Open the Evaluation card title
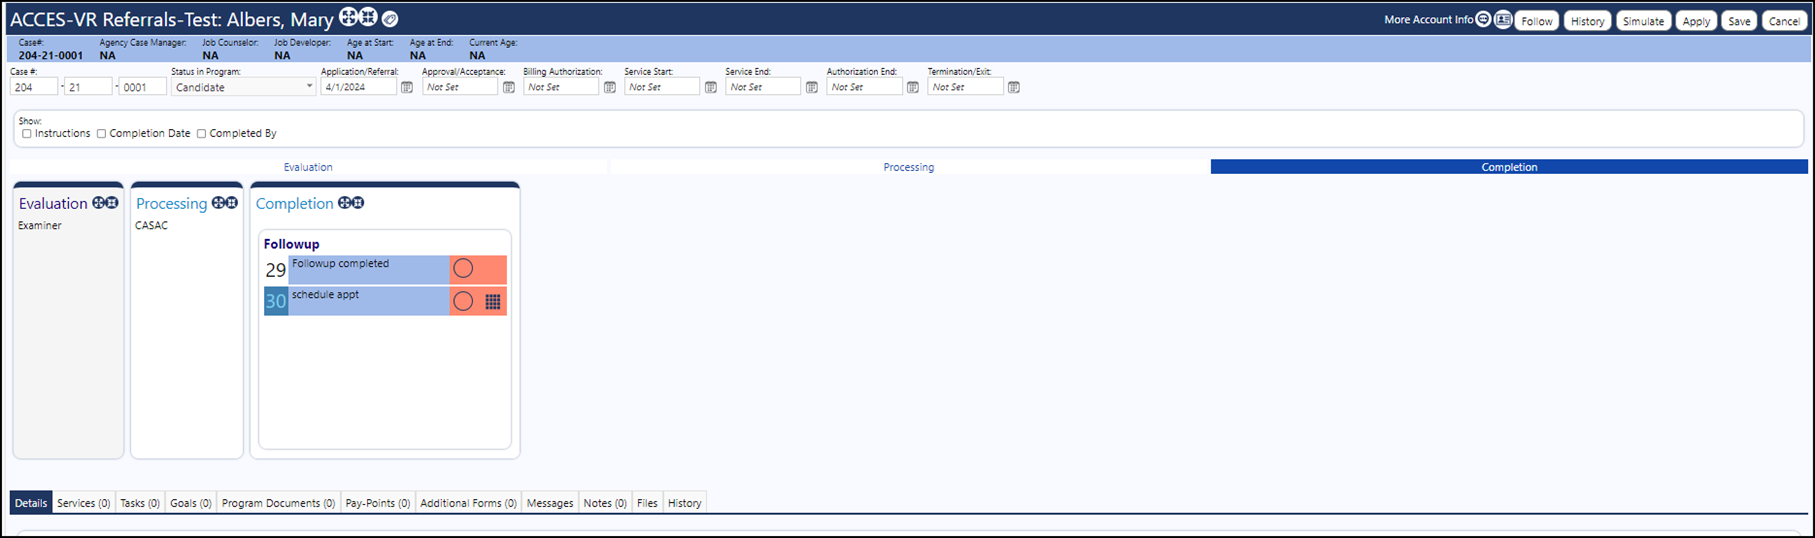1815x538 pixels. tap(53, 204)
